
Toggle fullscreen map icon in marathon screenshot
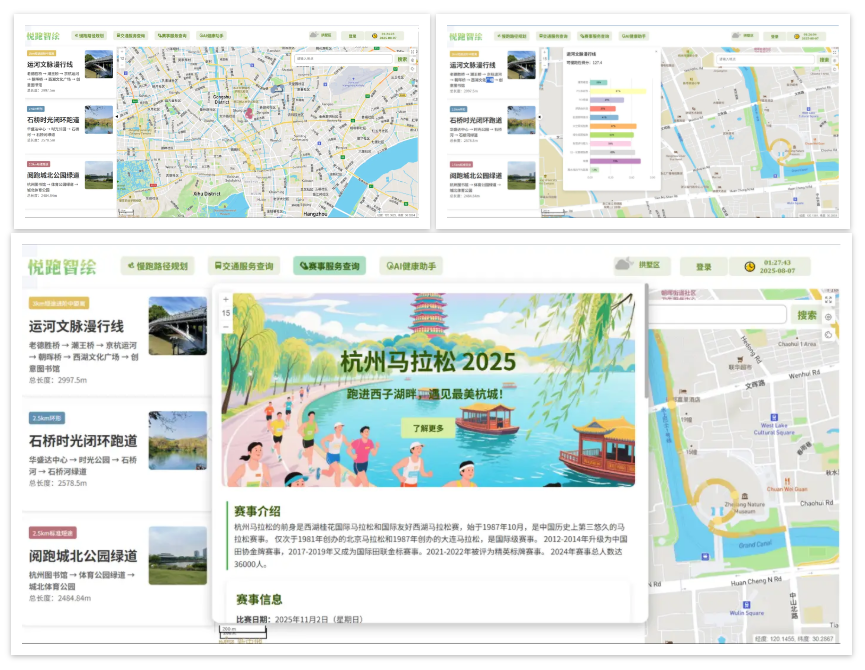pyautogui.click(x=828, y=299)
